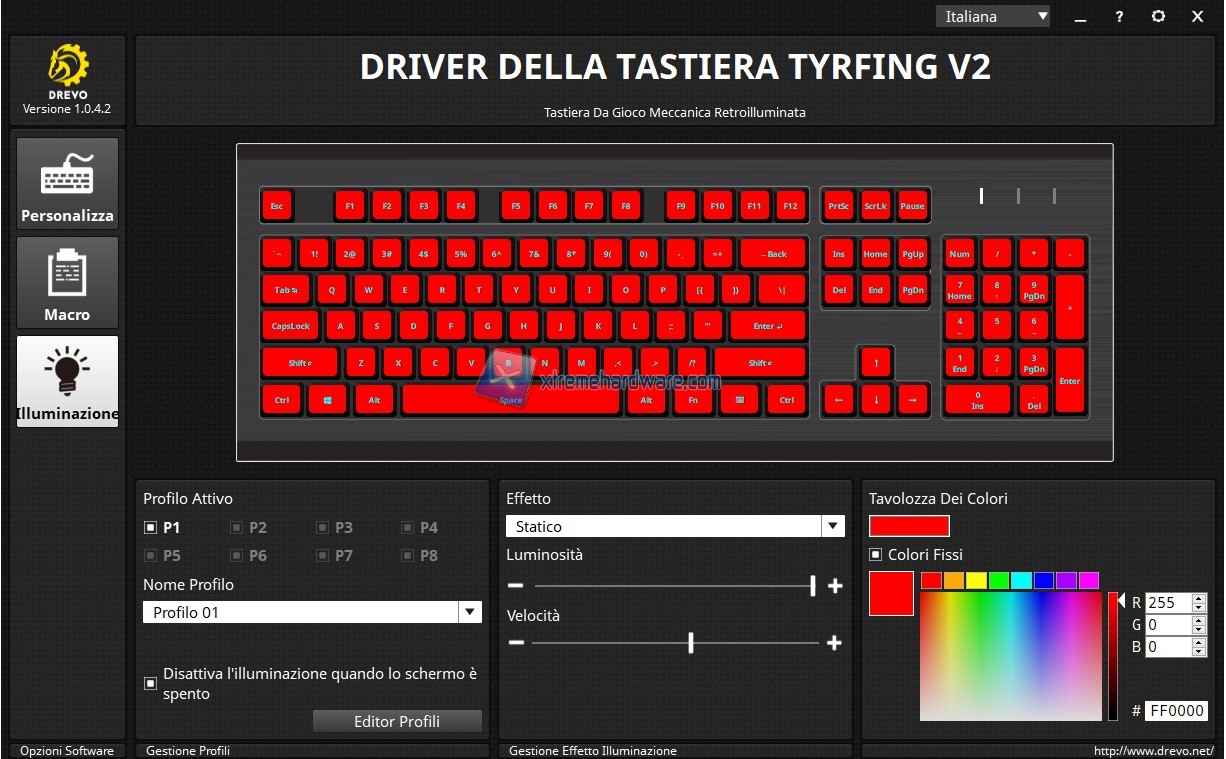Select profile P1 radio option

[x=151, y=527]
